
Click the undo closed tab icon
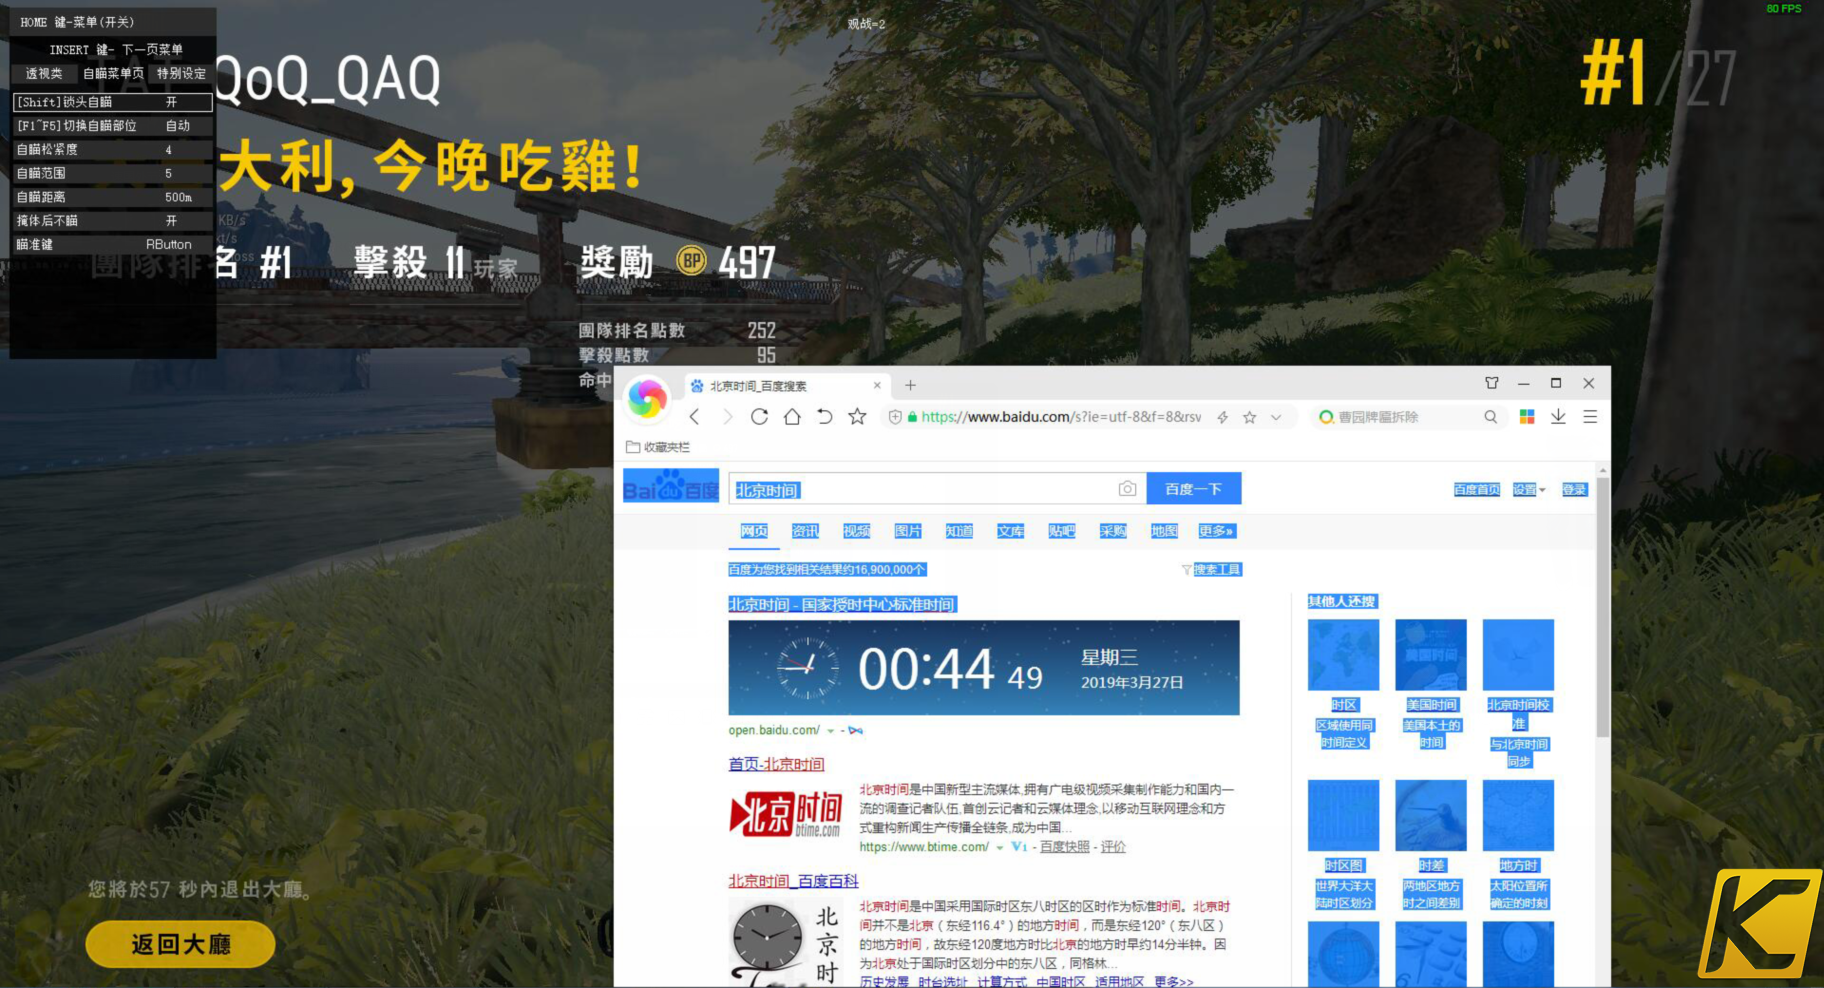coord(824,417)
